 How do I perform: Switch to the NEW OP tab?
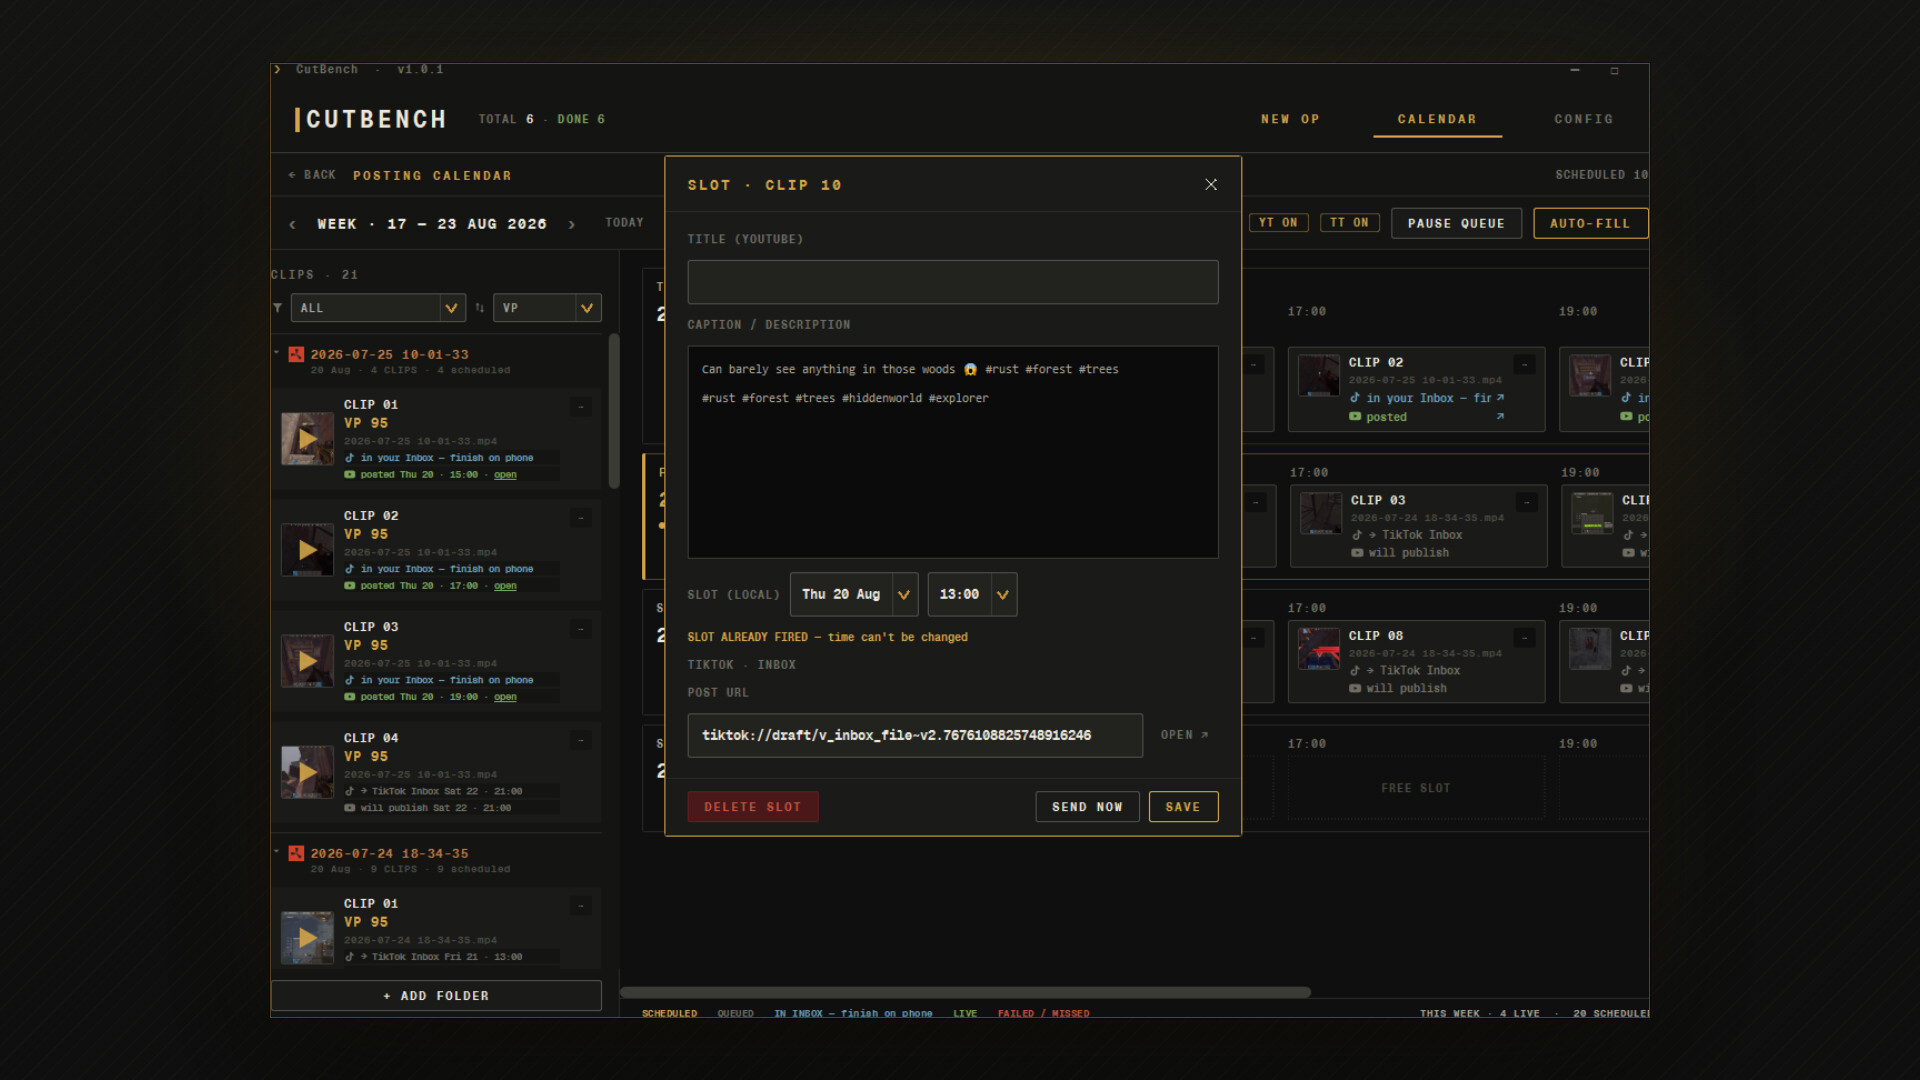1290,119
